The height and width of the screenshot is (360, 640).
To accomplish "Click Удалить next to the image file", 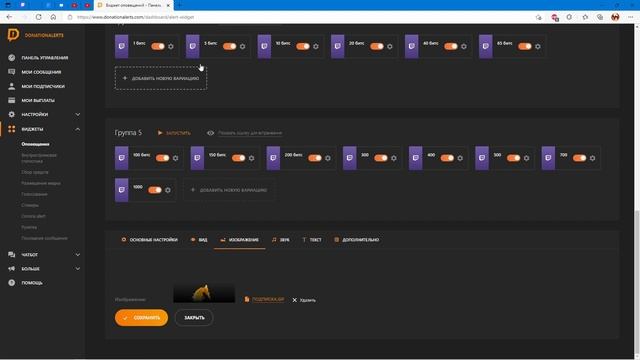I will [x=304, y=300].
